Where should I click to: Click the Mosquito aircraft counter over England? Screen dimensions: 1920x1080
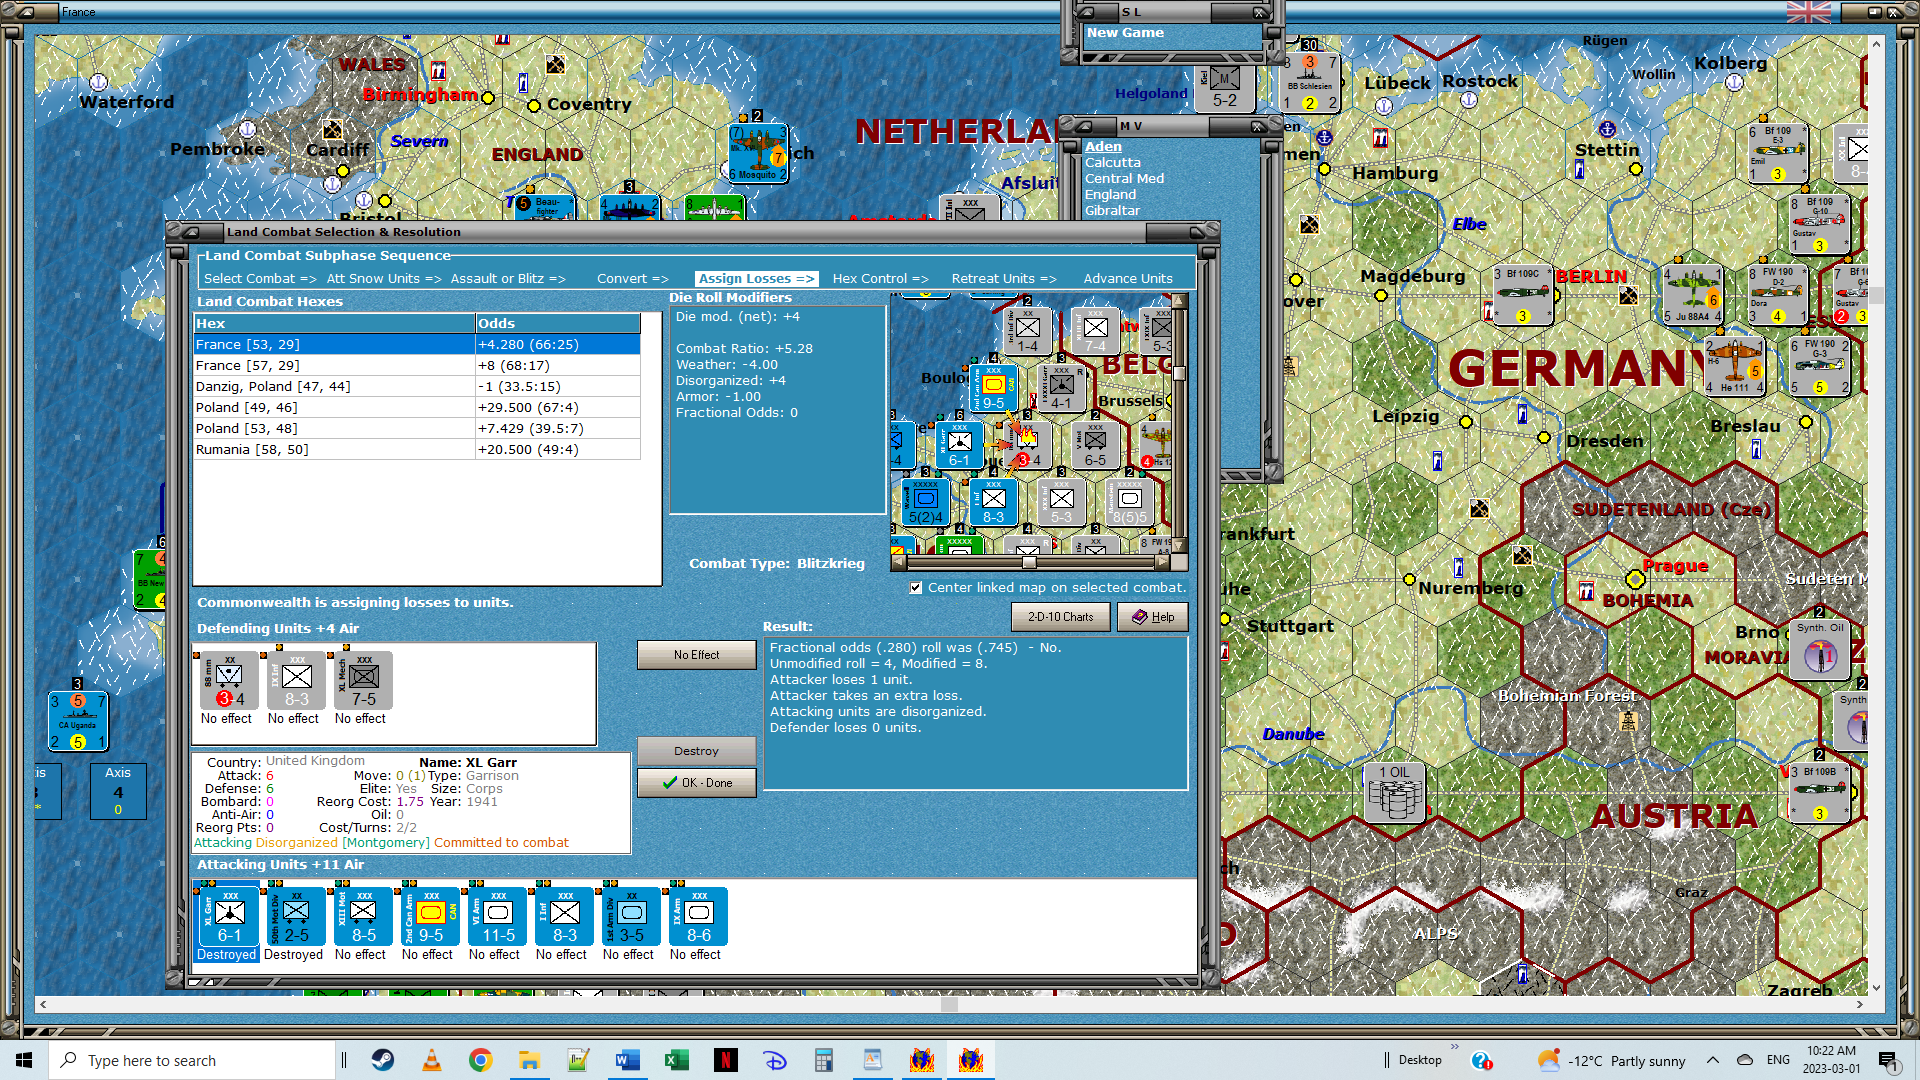758,153
